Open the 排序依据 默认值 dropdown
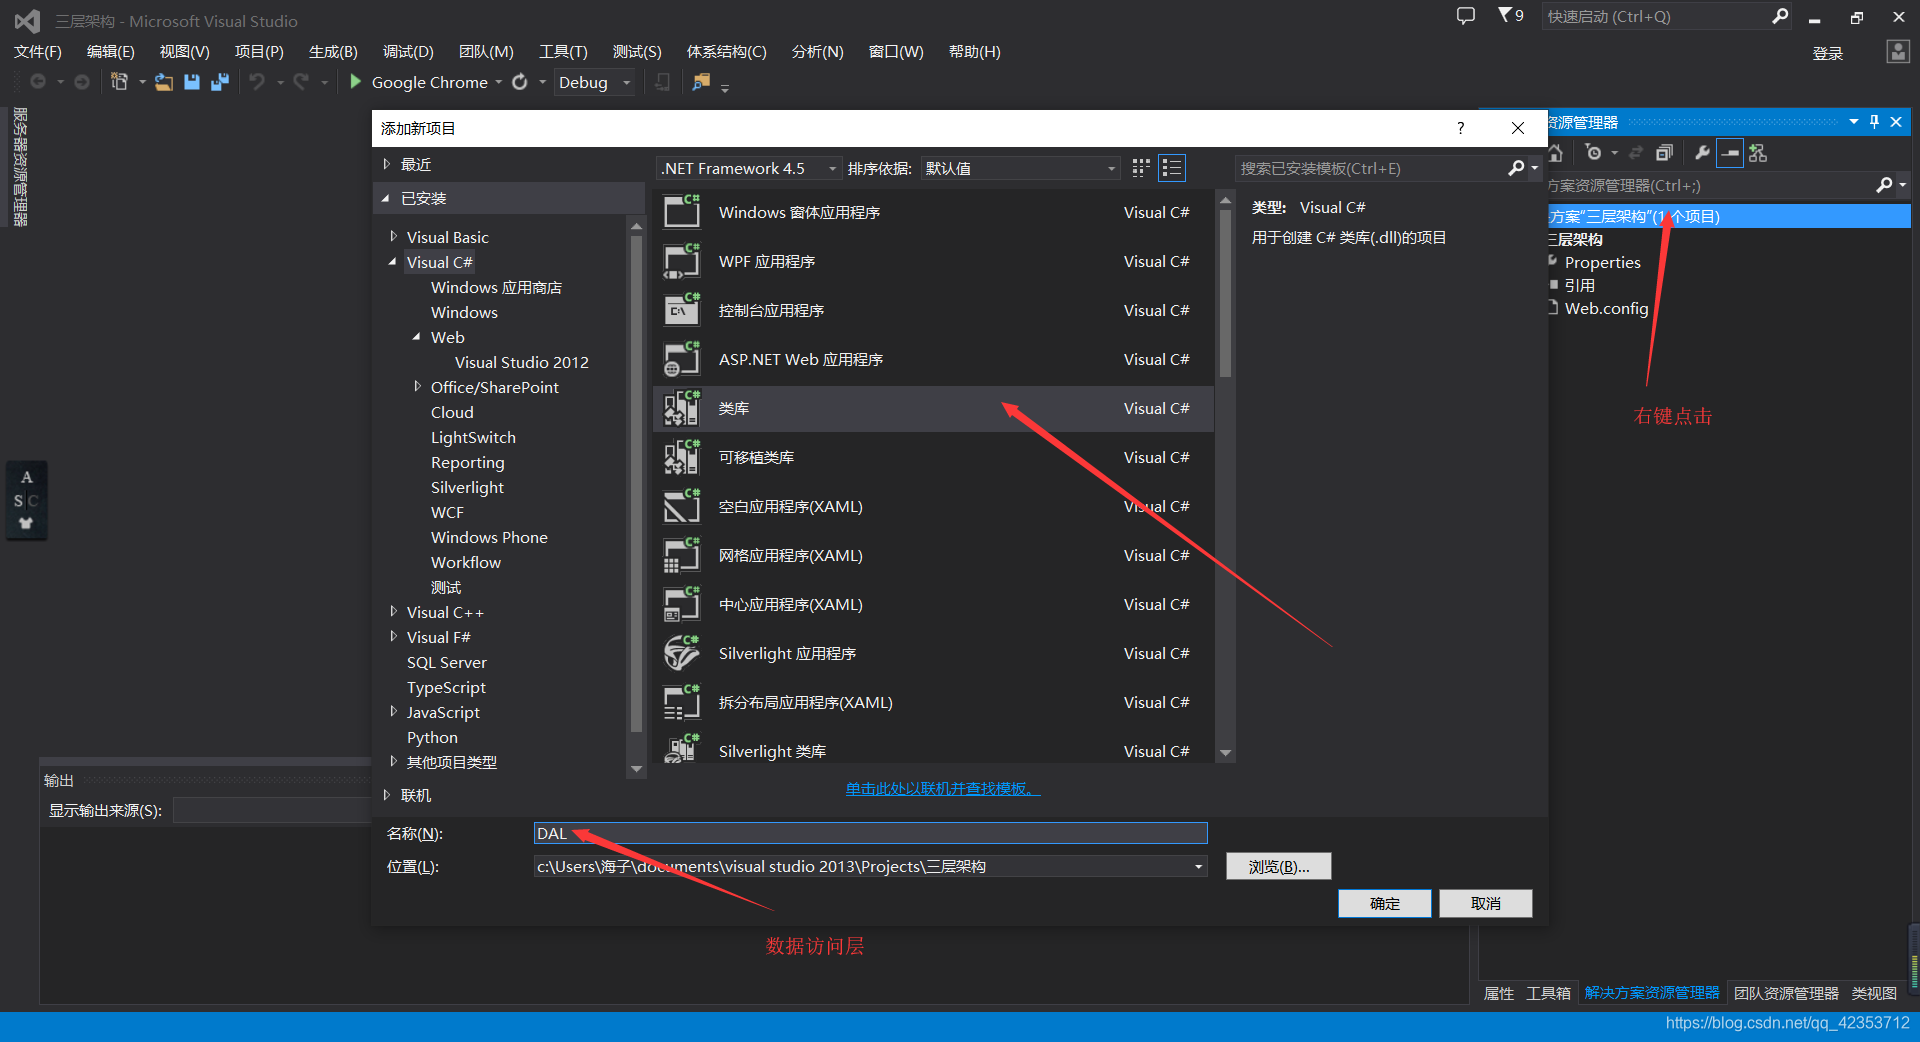This screenshot has height=1042, width=1920. 1020,168
